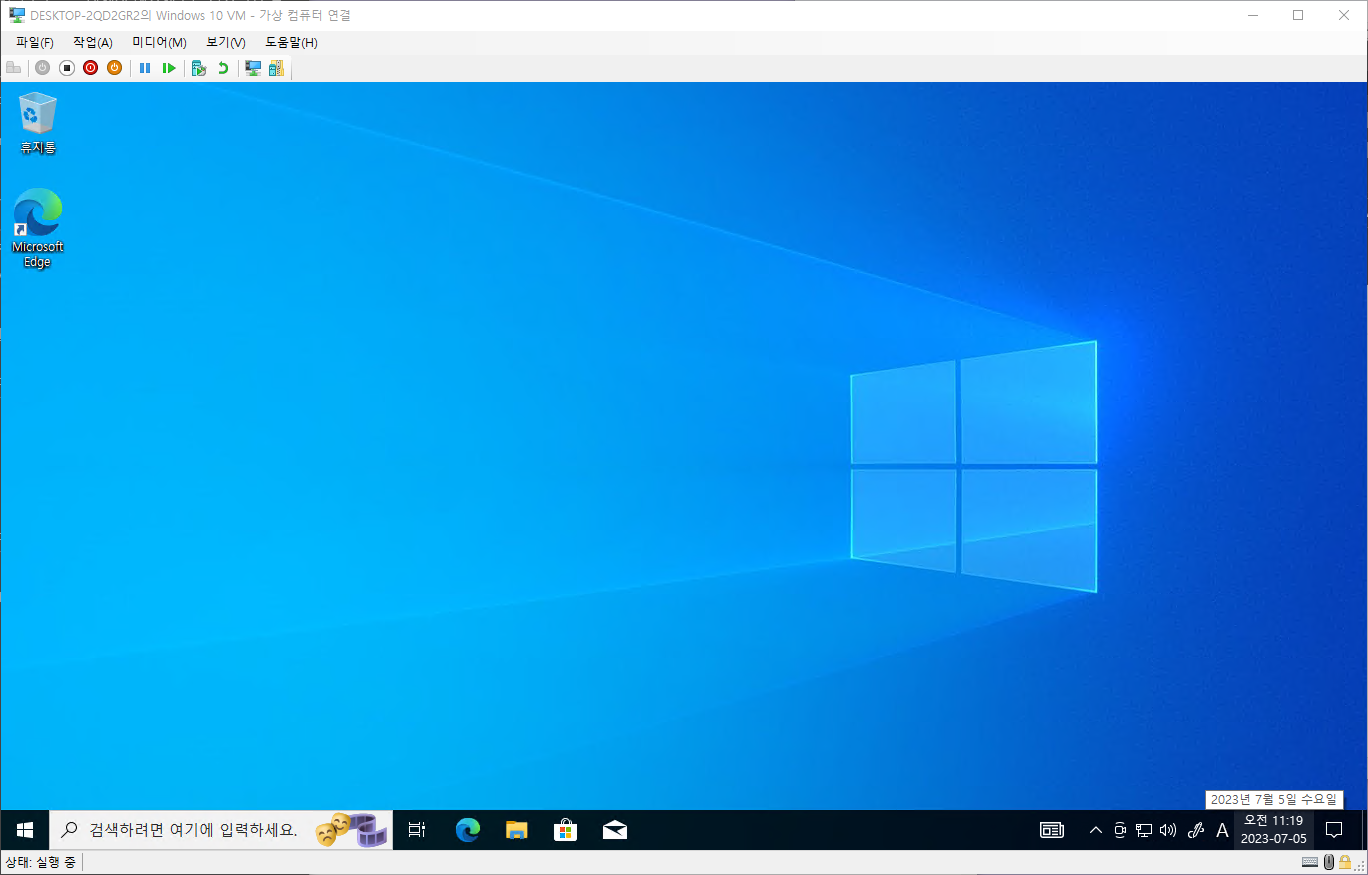Close the virtual machine connection window
This screenshot has width=1368, height=875.
click(x=1344, y=15)
